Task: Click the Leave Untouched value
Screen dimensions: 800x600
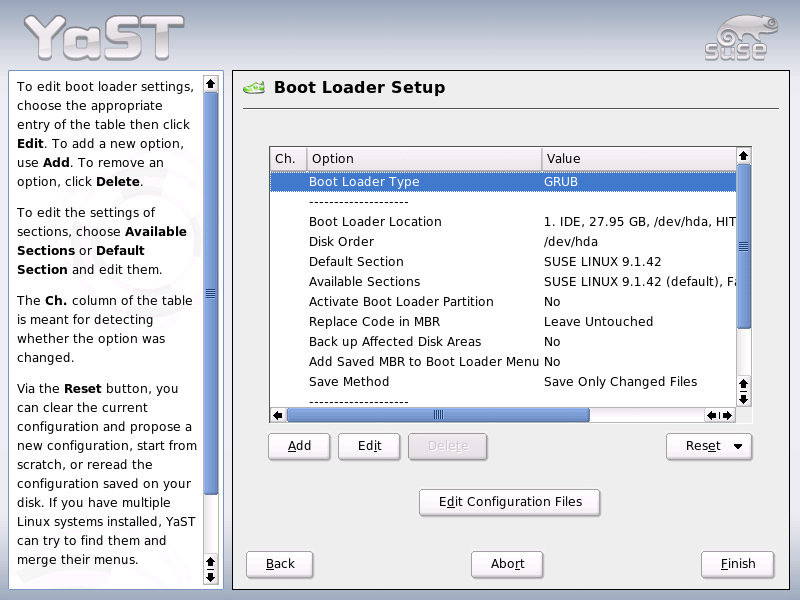Action: (598, 322)
